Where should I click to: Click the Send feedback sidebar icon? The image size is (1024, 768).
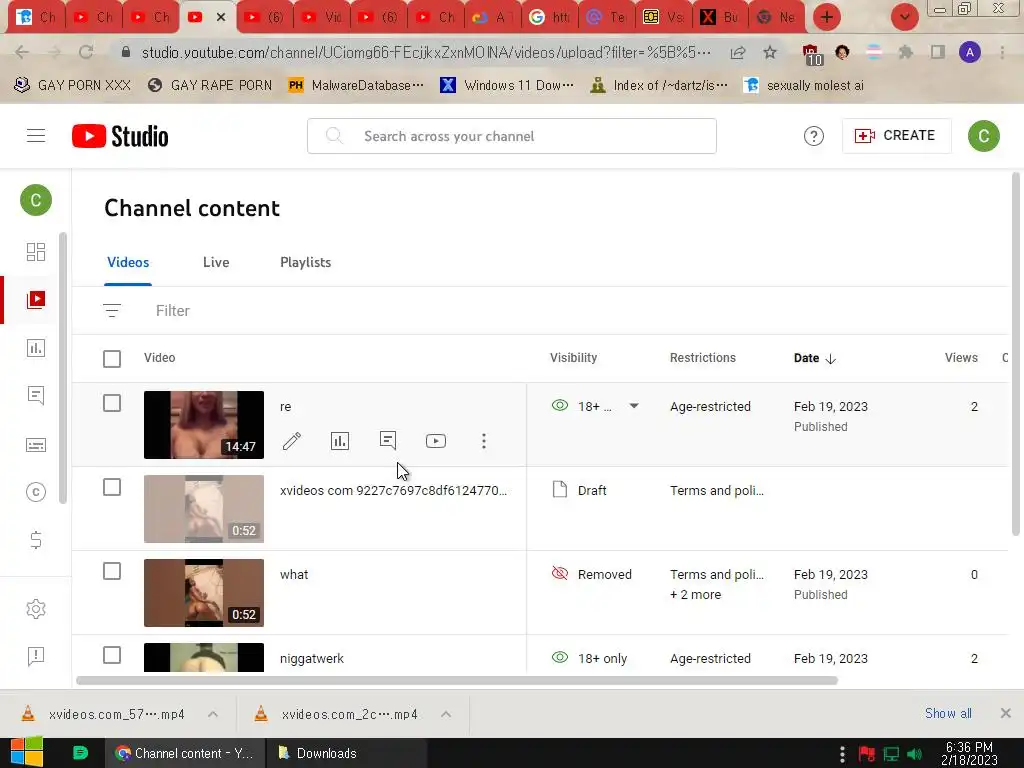[36, 656]
